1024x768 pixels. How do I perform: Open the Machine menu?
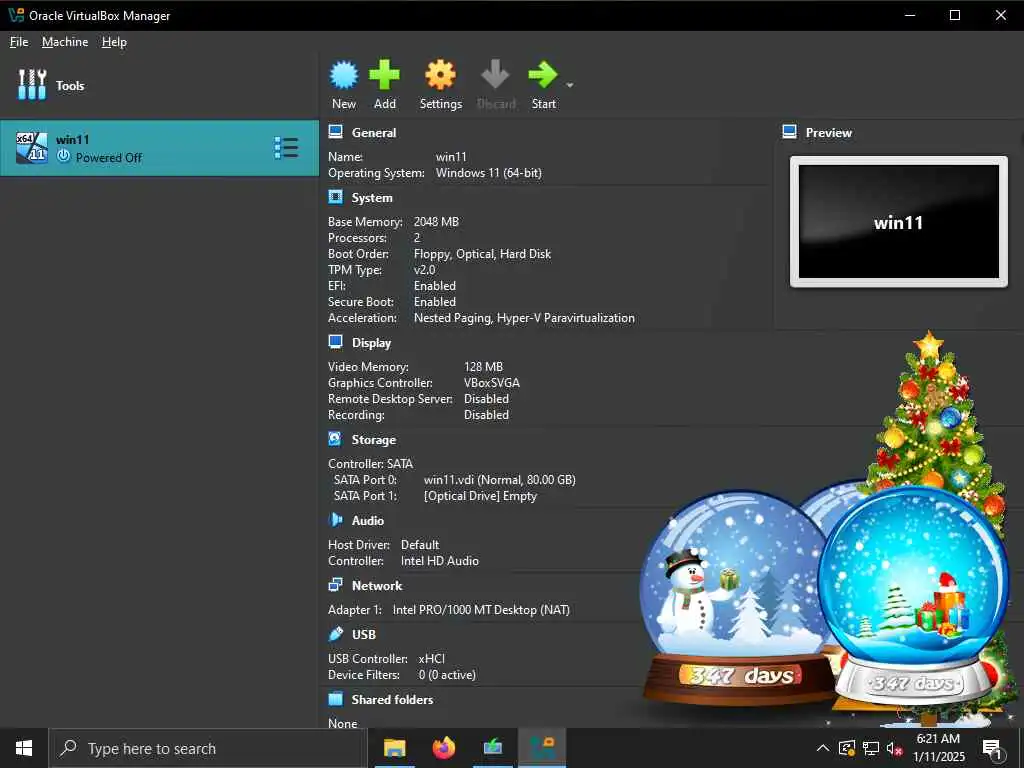(x=65, y=42)
